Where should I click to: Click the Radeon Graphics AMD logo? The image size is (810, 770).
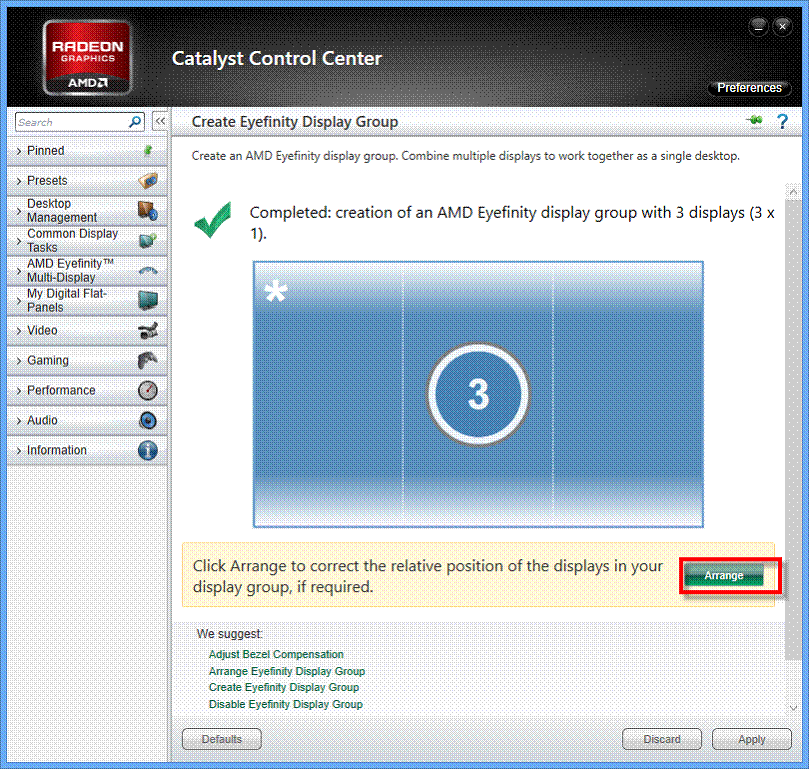87,58
